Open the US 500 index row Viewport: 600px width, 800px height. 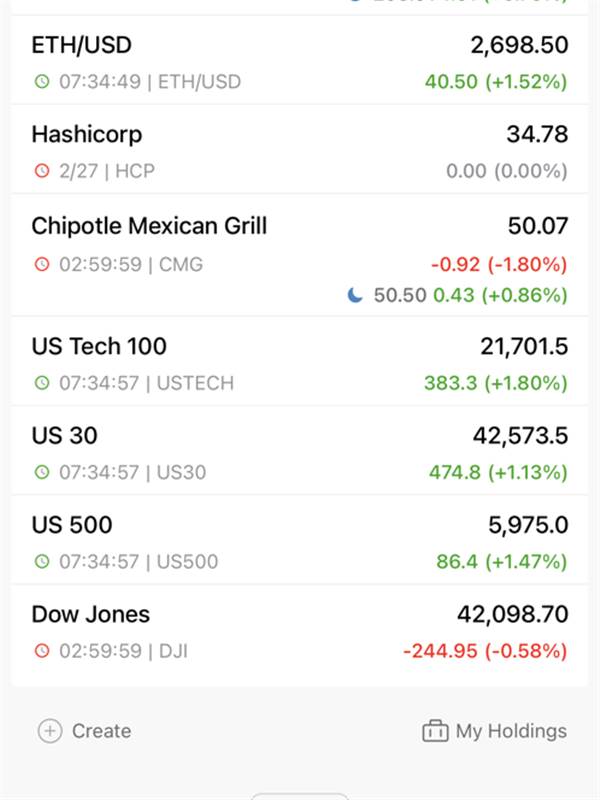pyautogui.click(x=299, y=541)
